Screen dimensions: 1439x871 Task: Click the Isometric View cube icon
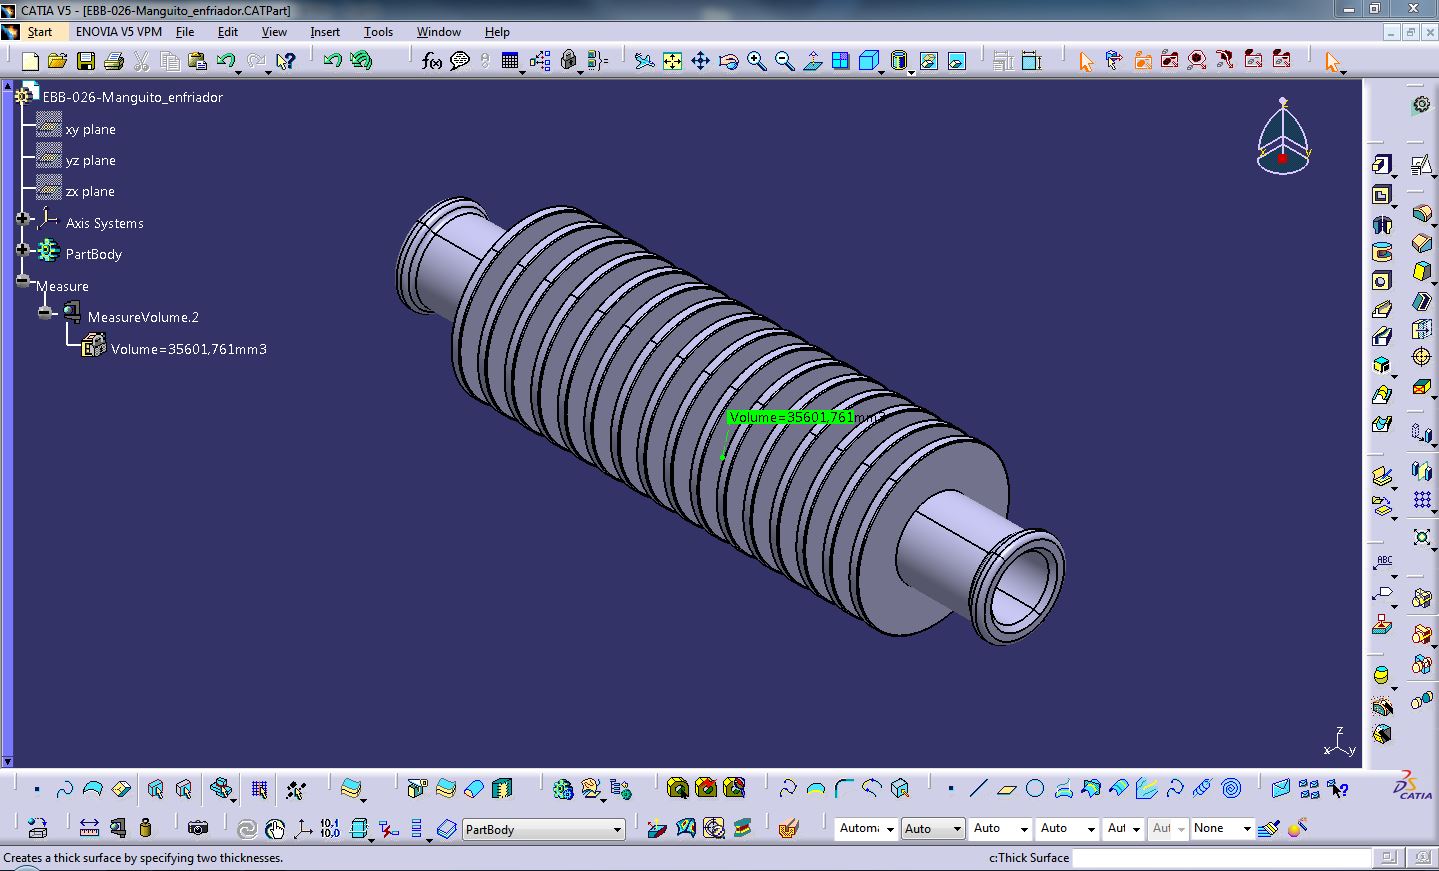[868, 61]
